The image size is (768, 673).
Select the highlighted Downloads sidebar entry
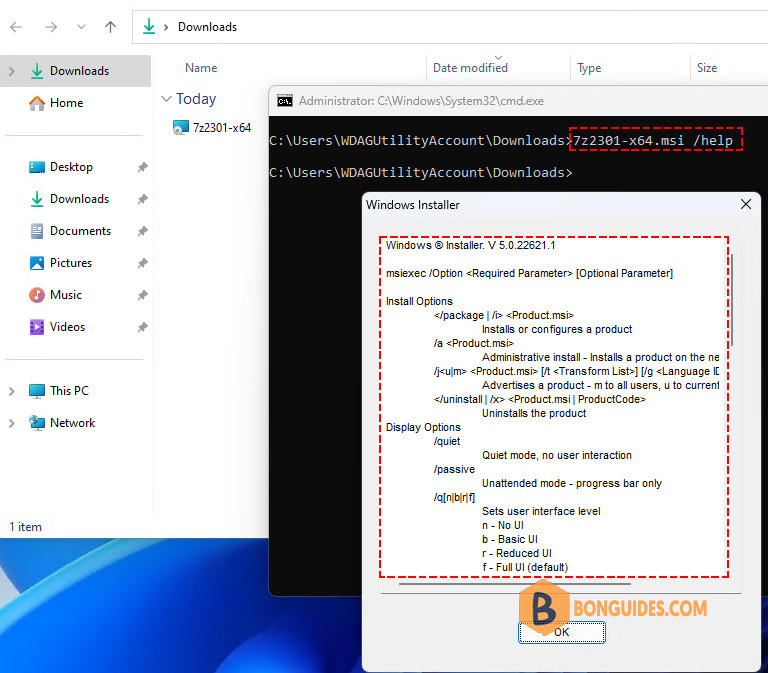click(x=75, y=71)
